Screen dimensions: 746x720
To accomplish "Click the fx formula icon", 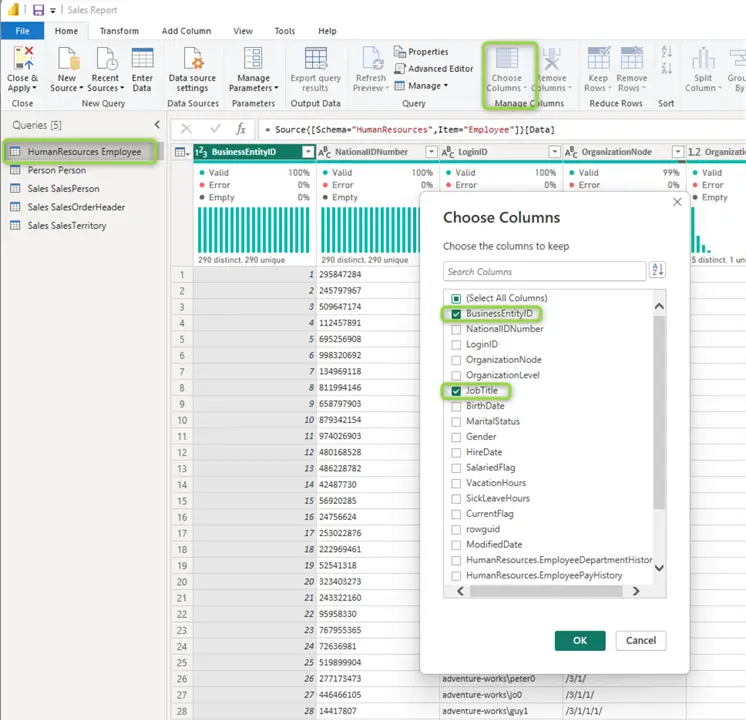I will click(x=241, y=128).
